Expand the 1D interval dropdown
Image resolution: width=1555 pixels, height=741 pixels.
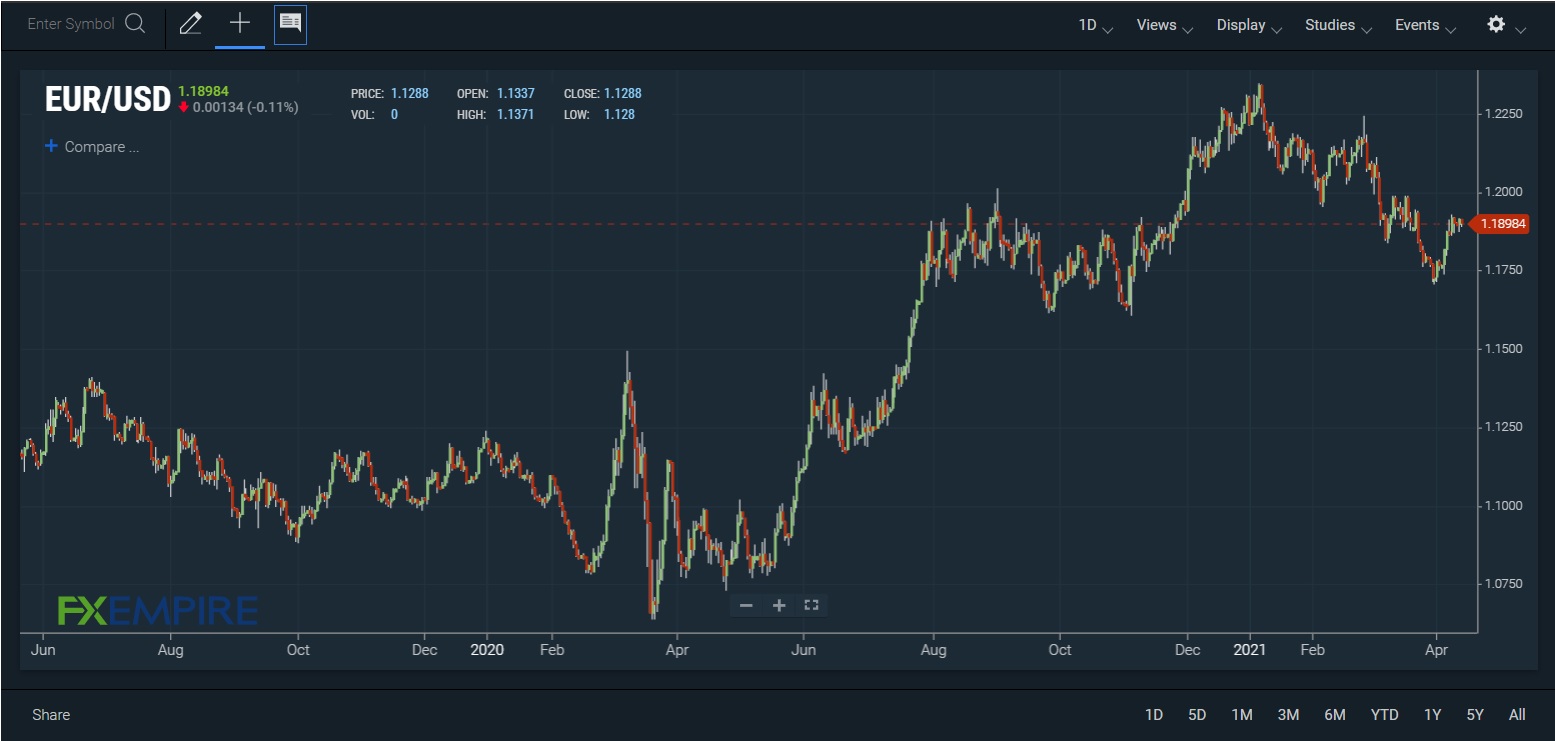(1095, 26)
